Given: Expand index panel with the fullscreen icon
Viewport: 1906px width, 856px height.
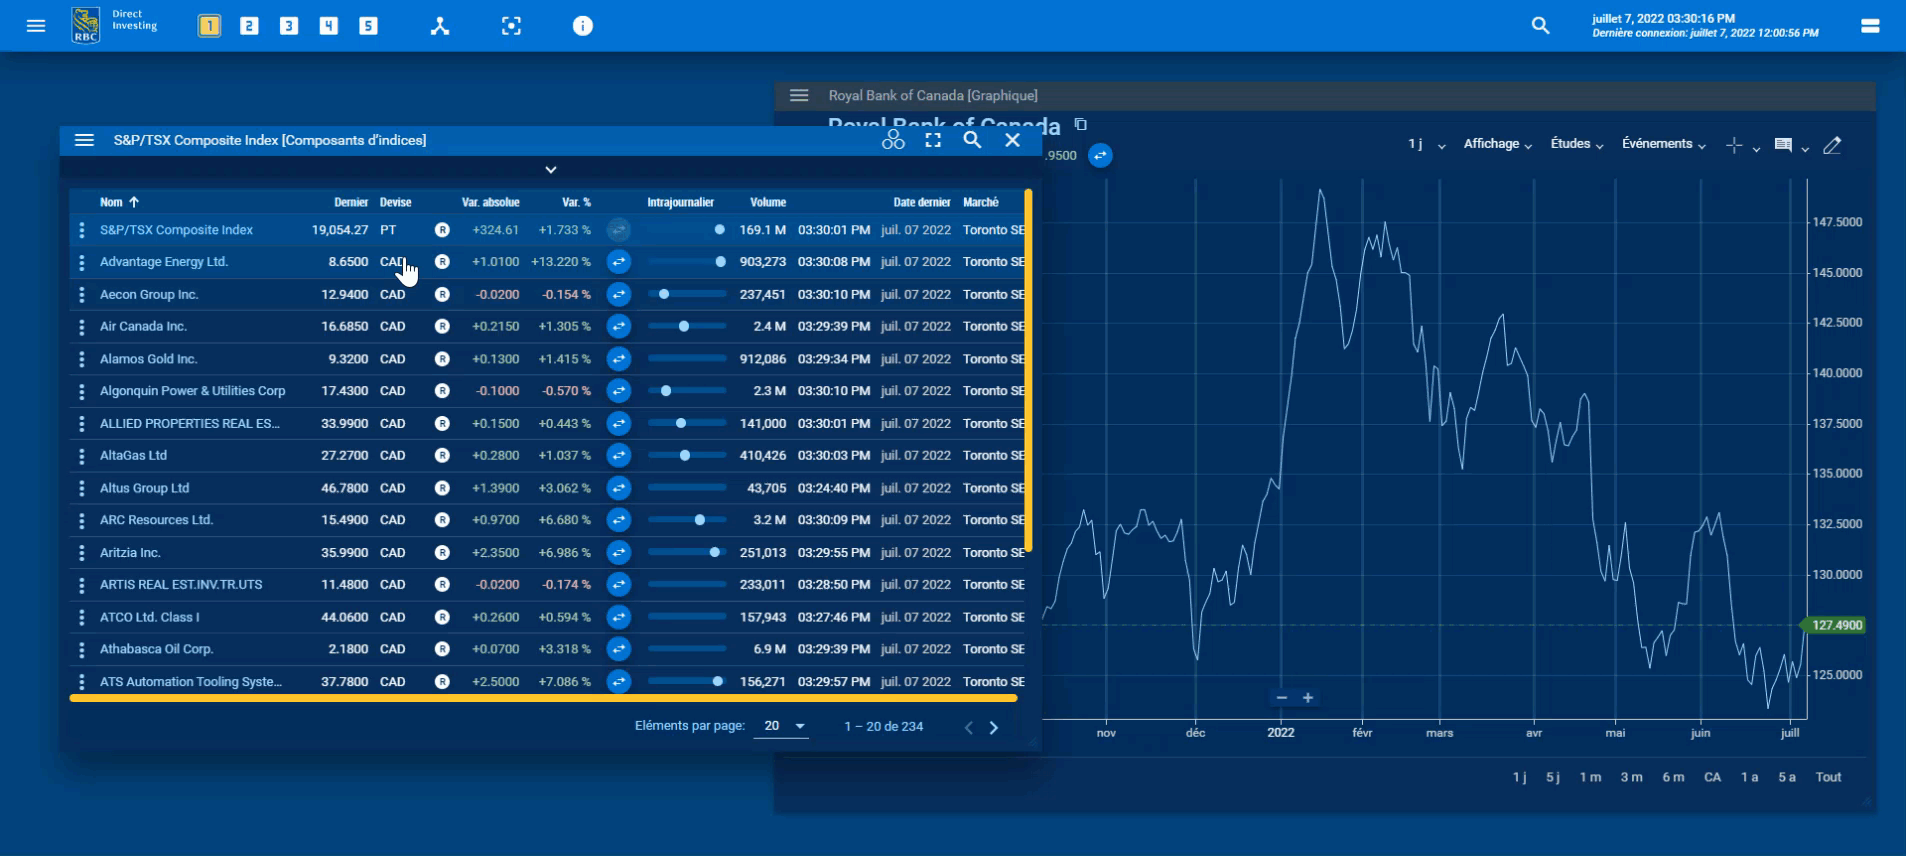Looking at the screenshot, I should coord(933,141).
